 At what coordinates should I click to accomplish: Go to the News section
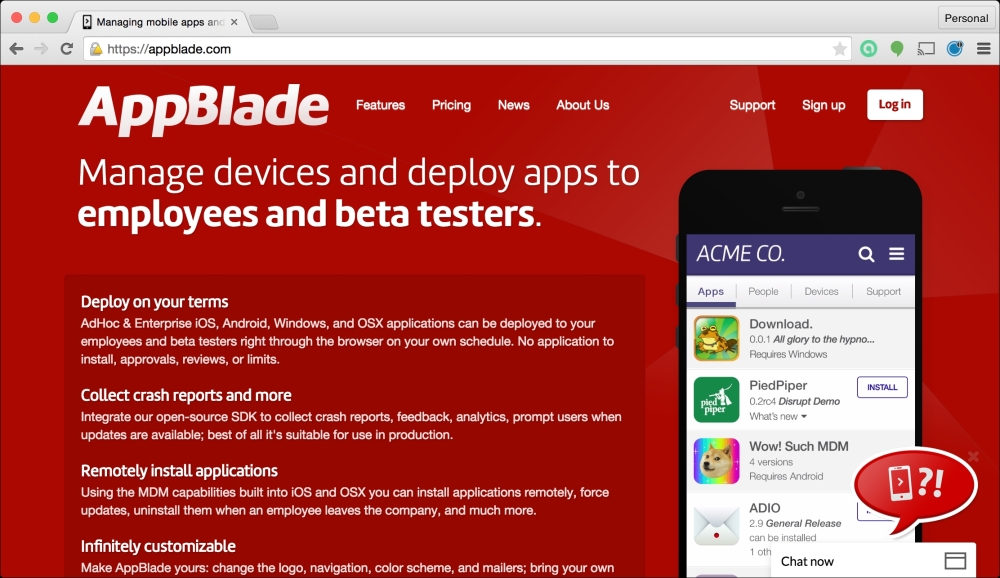click(x=513, y=105)
